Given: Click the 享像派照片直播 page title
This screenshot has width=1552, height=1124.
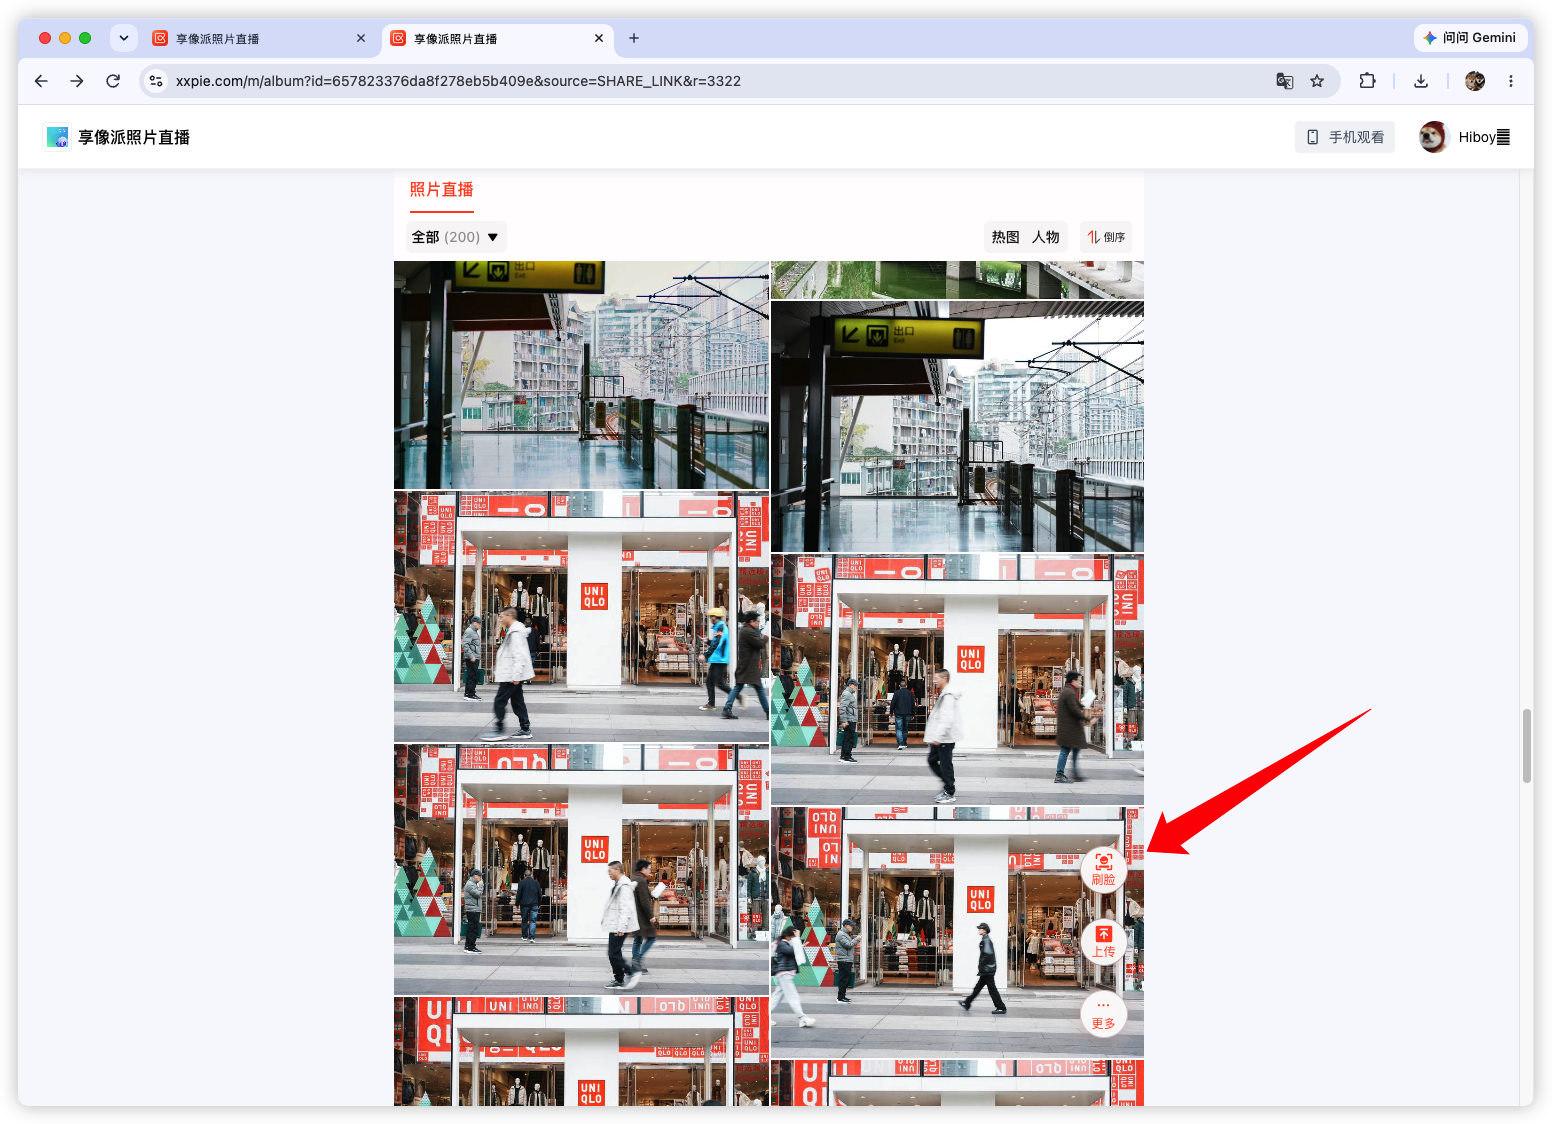Looking at the screenshot, I should 134,137.
